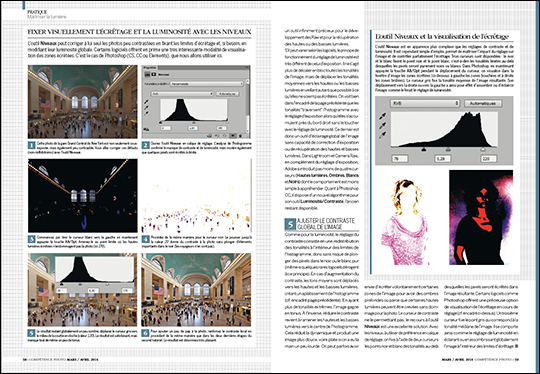Click white input slider in the L'outil Niveaux sidebar

click(x=483, y=149)
